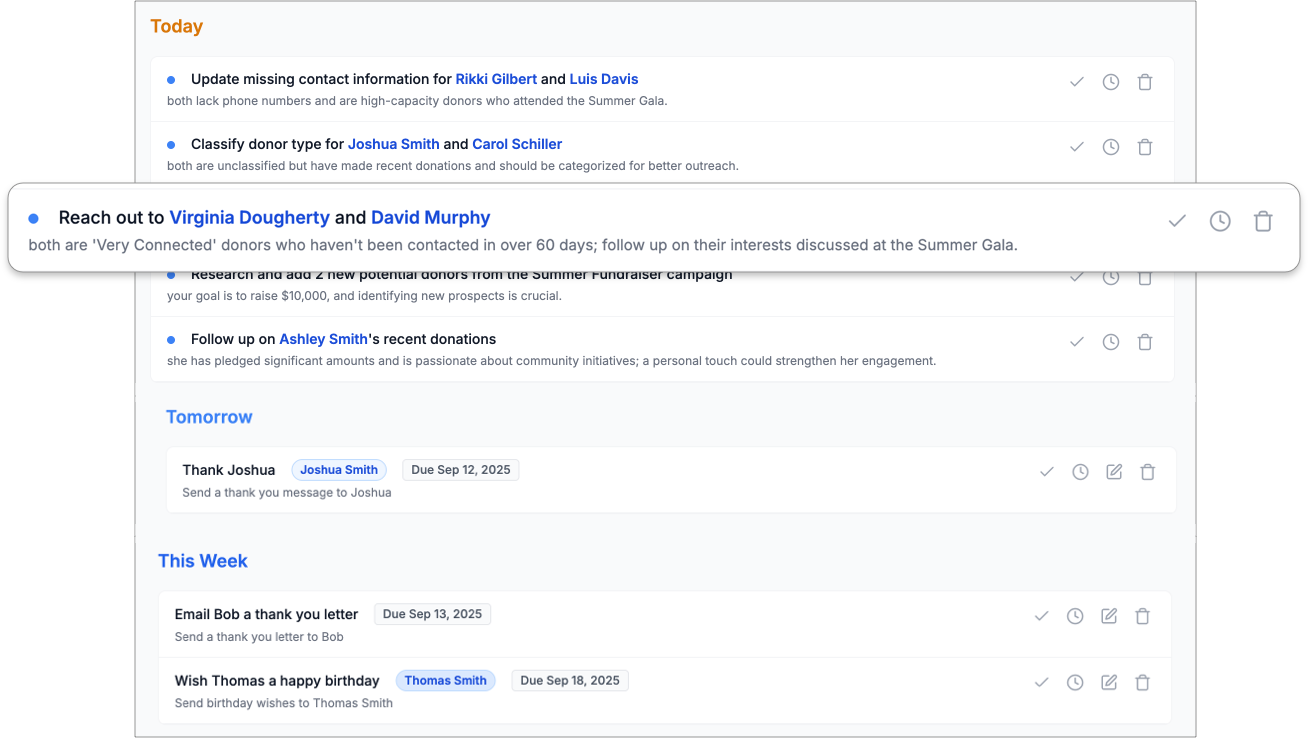Mark the Virginia Dougherty outreach task complete
The width and height of the screenshot is (1308, 738).
pos(1177,221)
